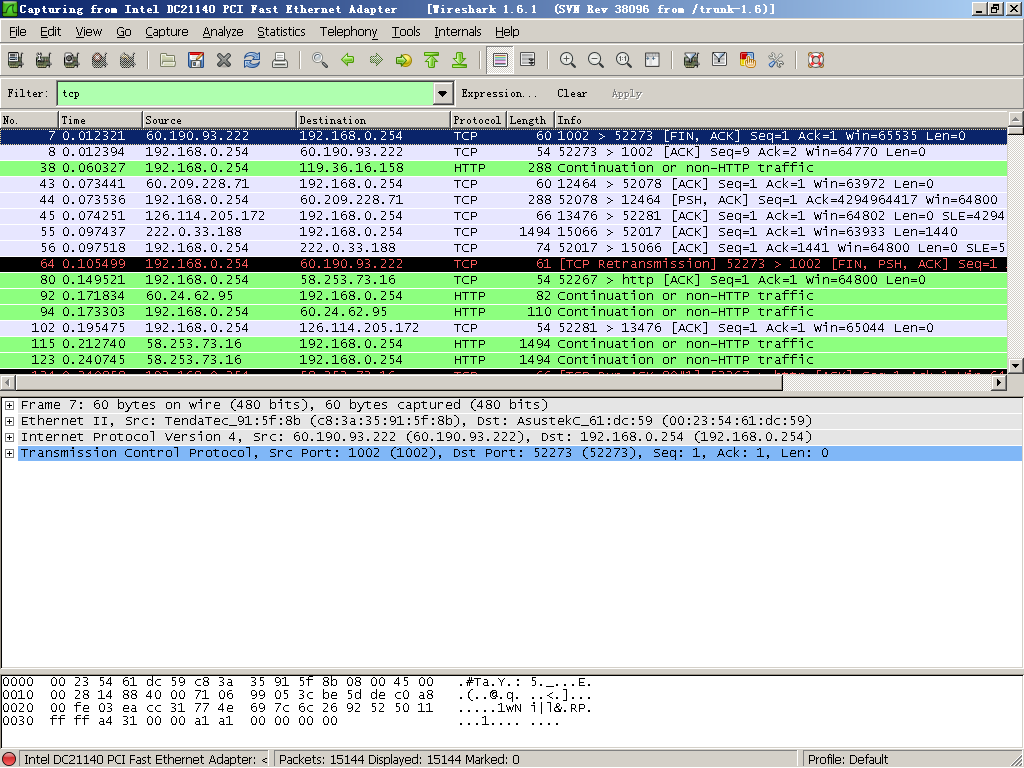This screenshot has width=1024, height=768.
Task: Select packet 102 to 126.114.205.172
Action: coord(504,328)
